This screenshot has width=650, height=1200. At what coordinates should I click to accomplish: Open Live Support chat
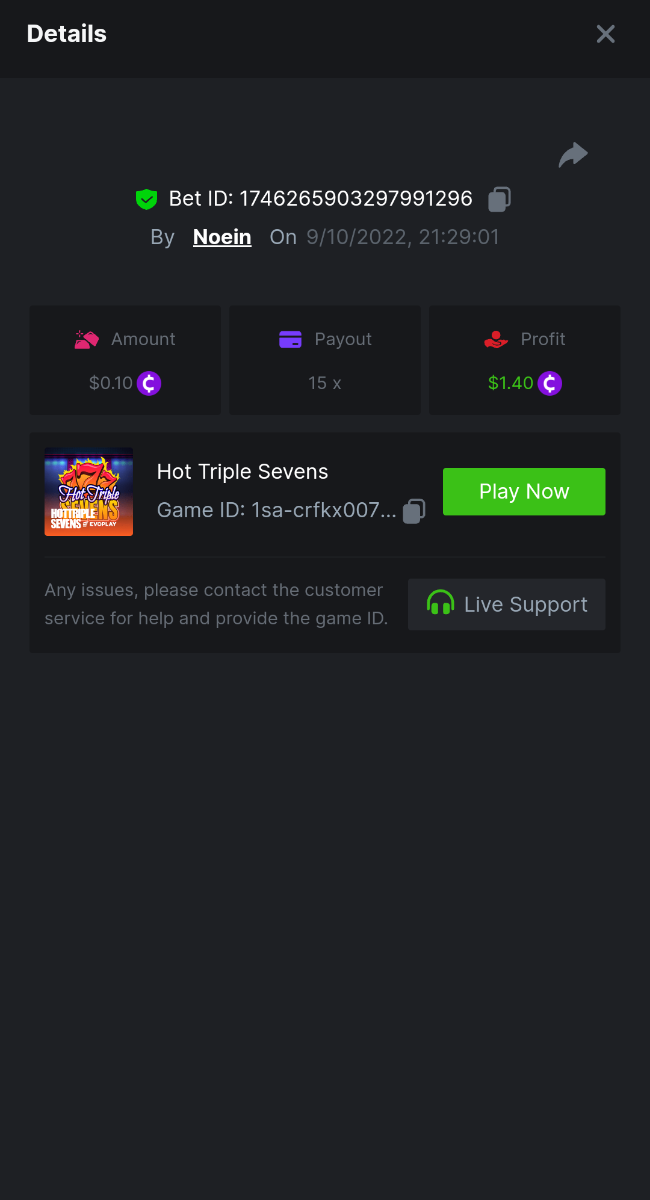(x=507, y=604)
